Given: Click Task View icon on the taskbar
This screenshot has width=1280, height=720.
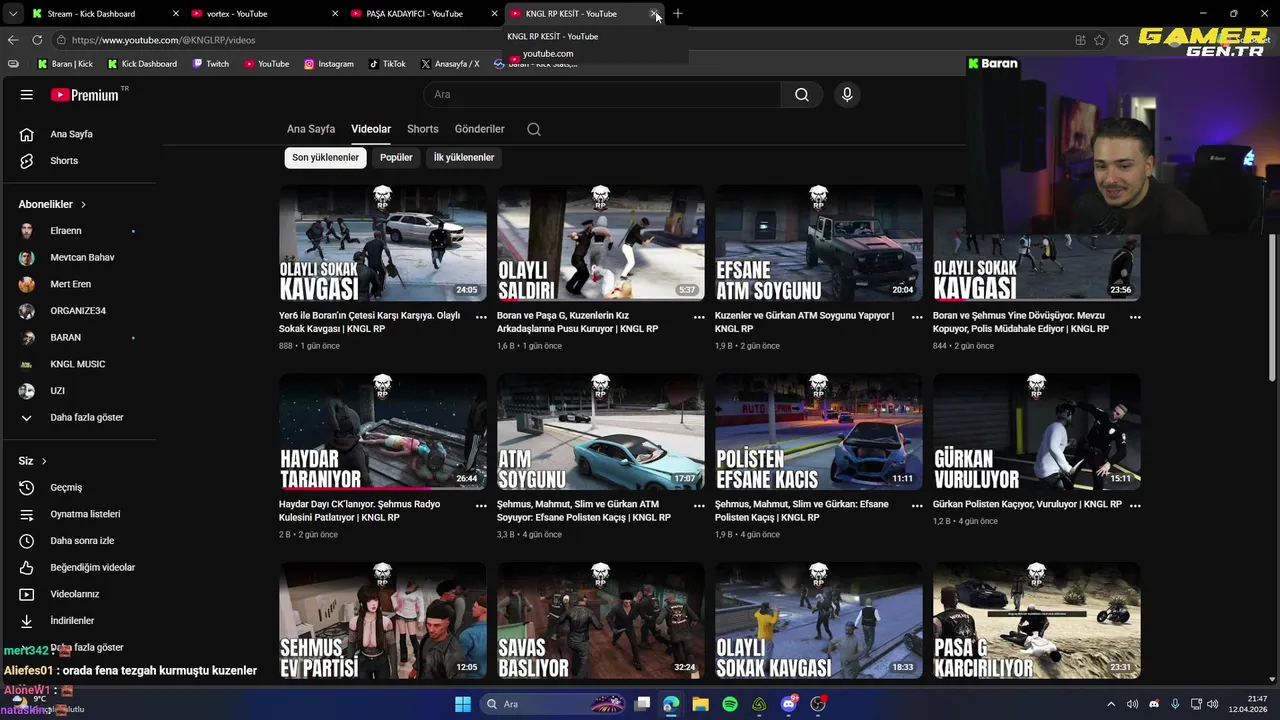Looking at the screenshot, I should click(643, 704).
